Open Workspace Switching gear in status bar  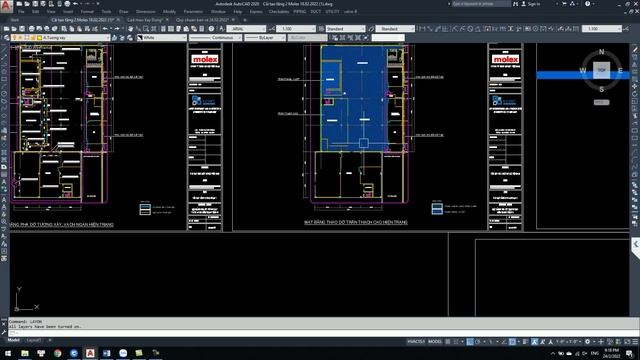coord(587,342)
